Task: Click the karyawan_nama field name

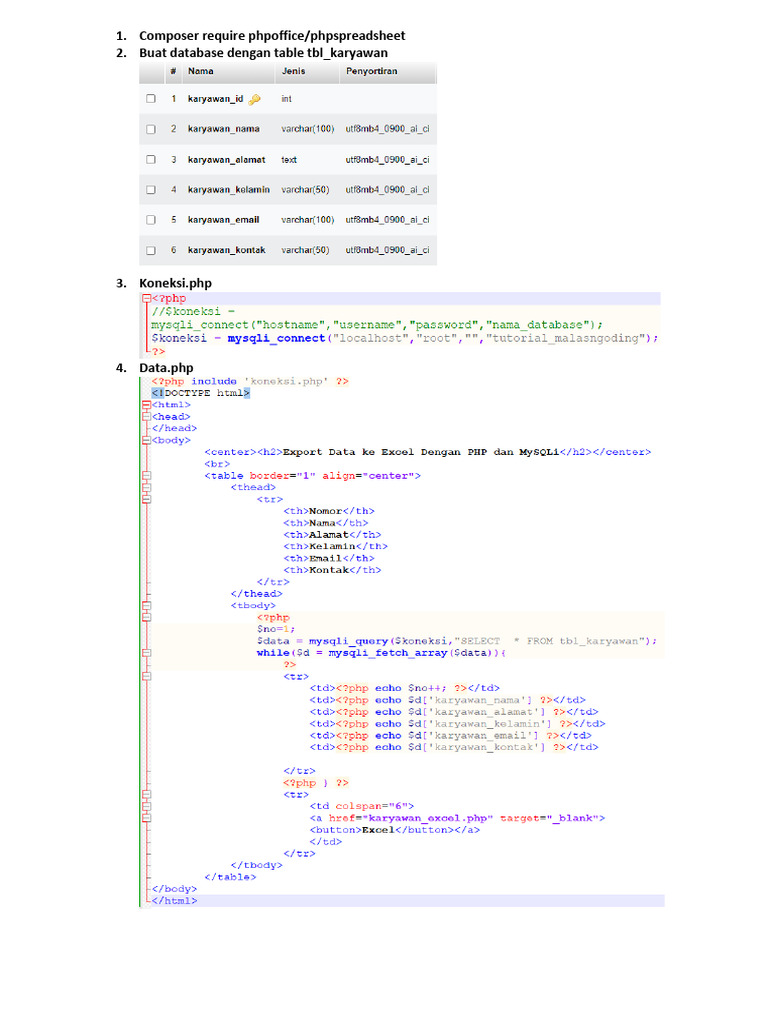Action: pyautogui.click(x=223, y=129)
